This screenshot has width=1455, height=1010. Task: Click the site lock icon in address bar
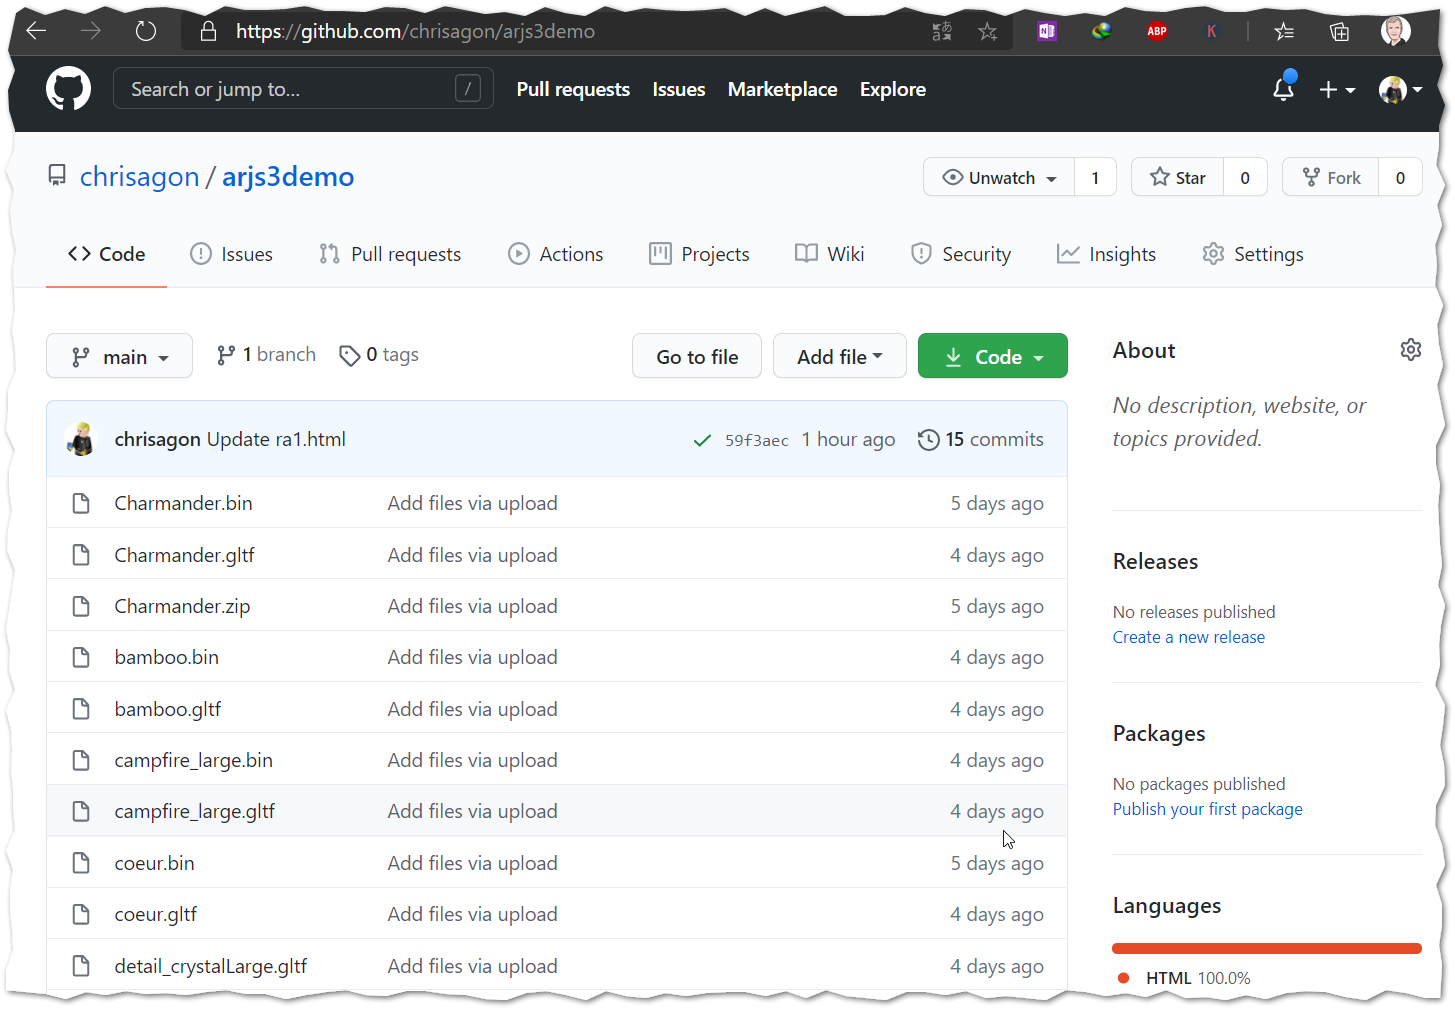tap(208, 31)
